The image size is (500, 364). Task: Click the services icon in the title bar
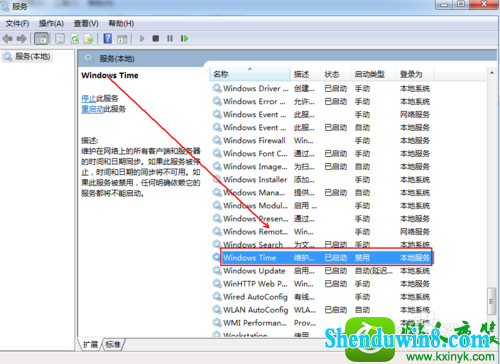coord(4,6)
